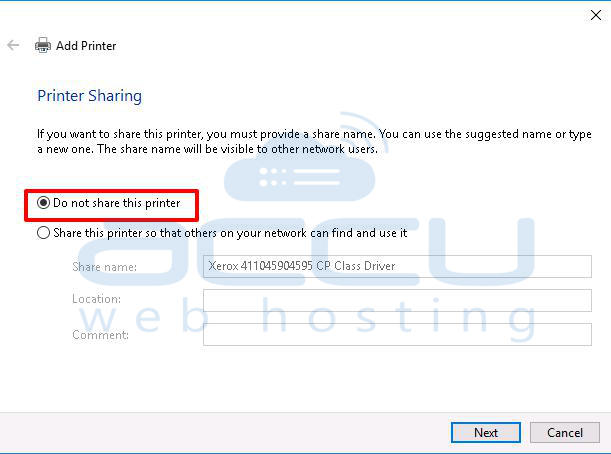Click the Share name label
611x454 pixels.
tap(104, 267)
